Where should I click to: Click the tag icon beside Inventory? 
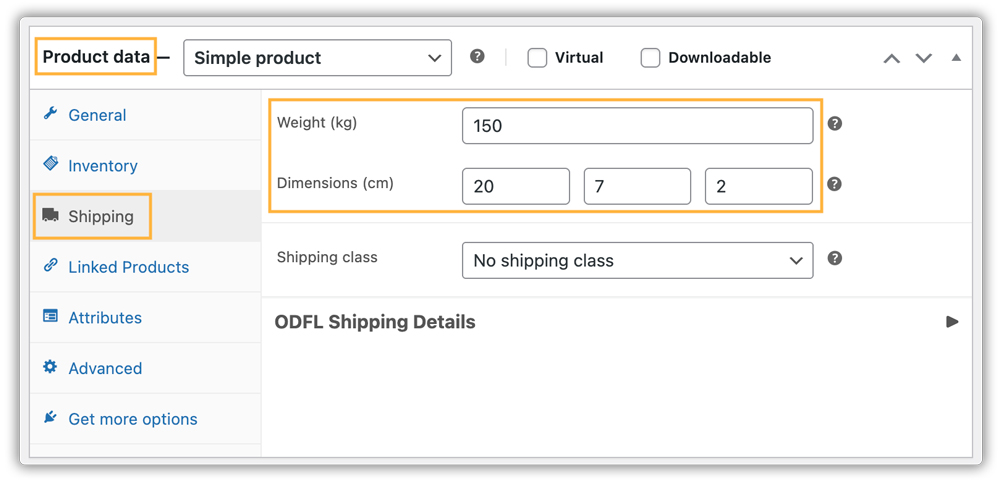tap(50, 164)
